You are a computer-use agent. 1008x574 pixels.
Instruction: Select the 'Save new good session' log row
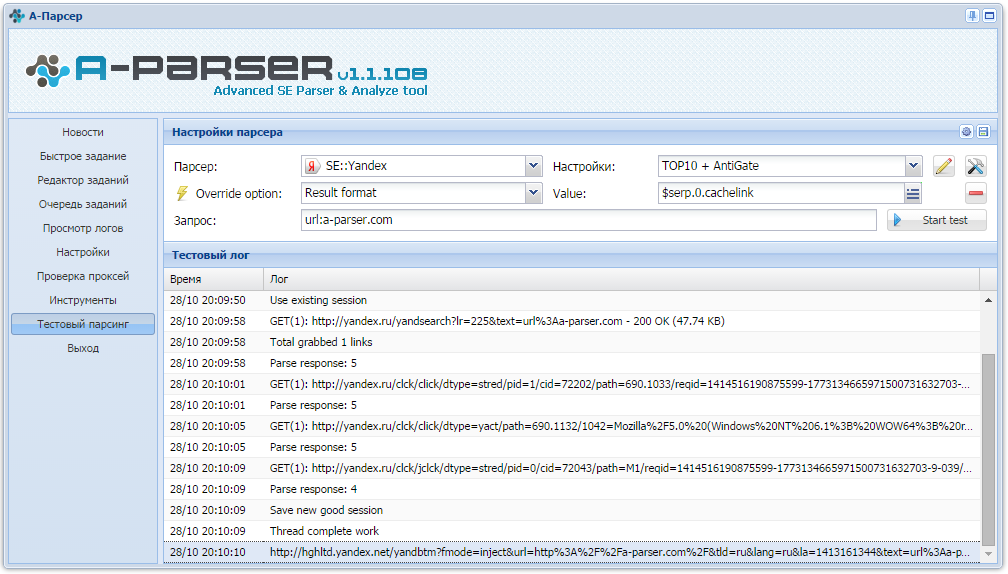tap(572, 510)
